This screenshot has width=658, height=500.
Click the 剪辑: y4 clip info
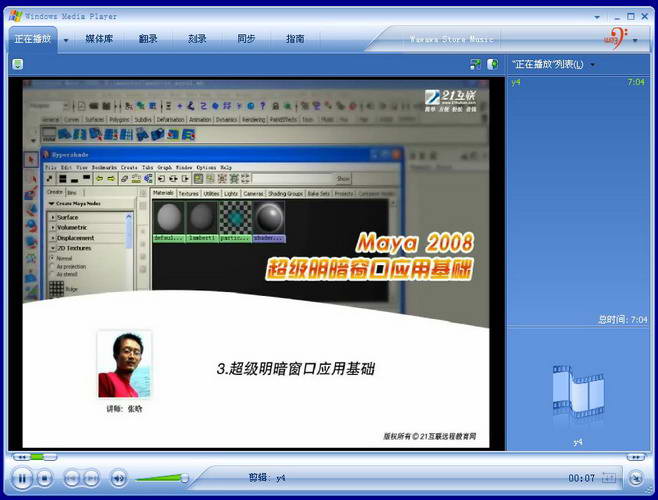click(267, 477)
